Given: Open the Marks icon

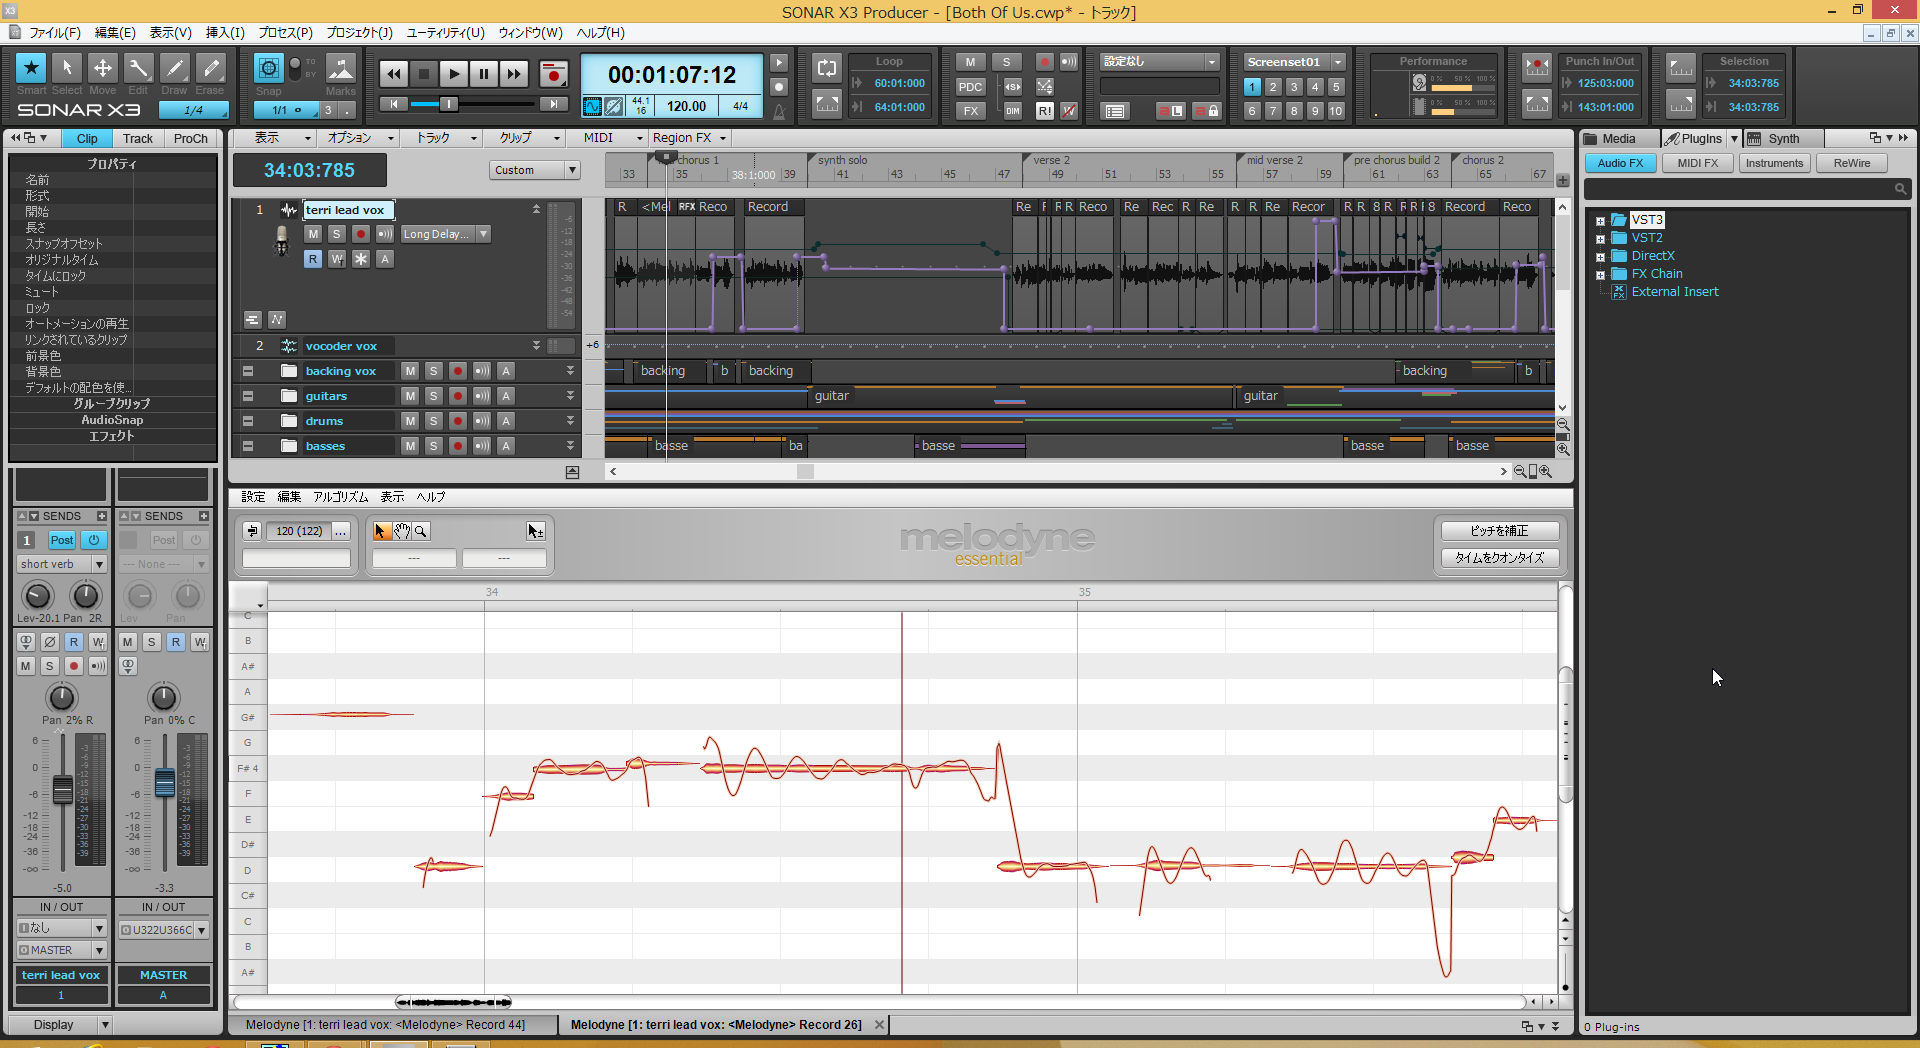Looking at the screenshot, I should pyautogui.click(x=341, y=68).
